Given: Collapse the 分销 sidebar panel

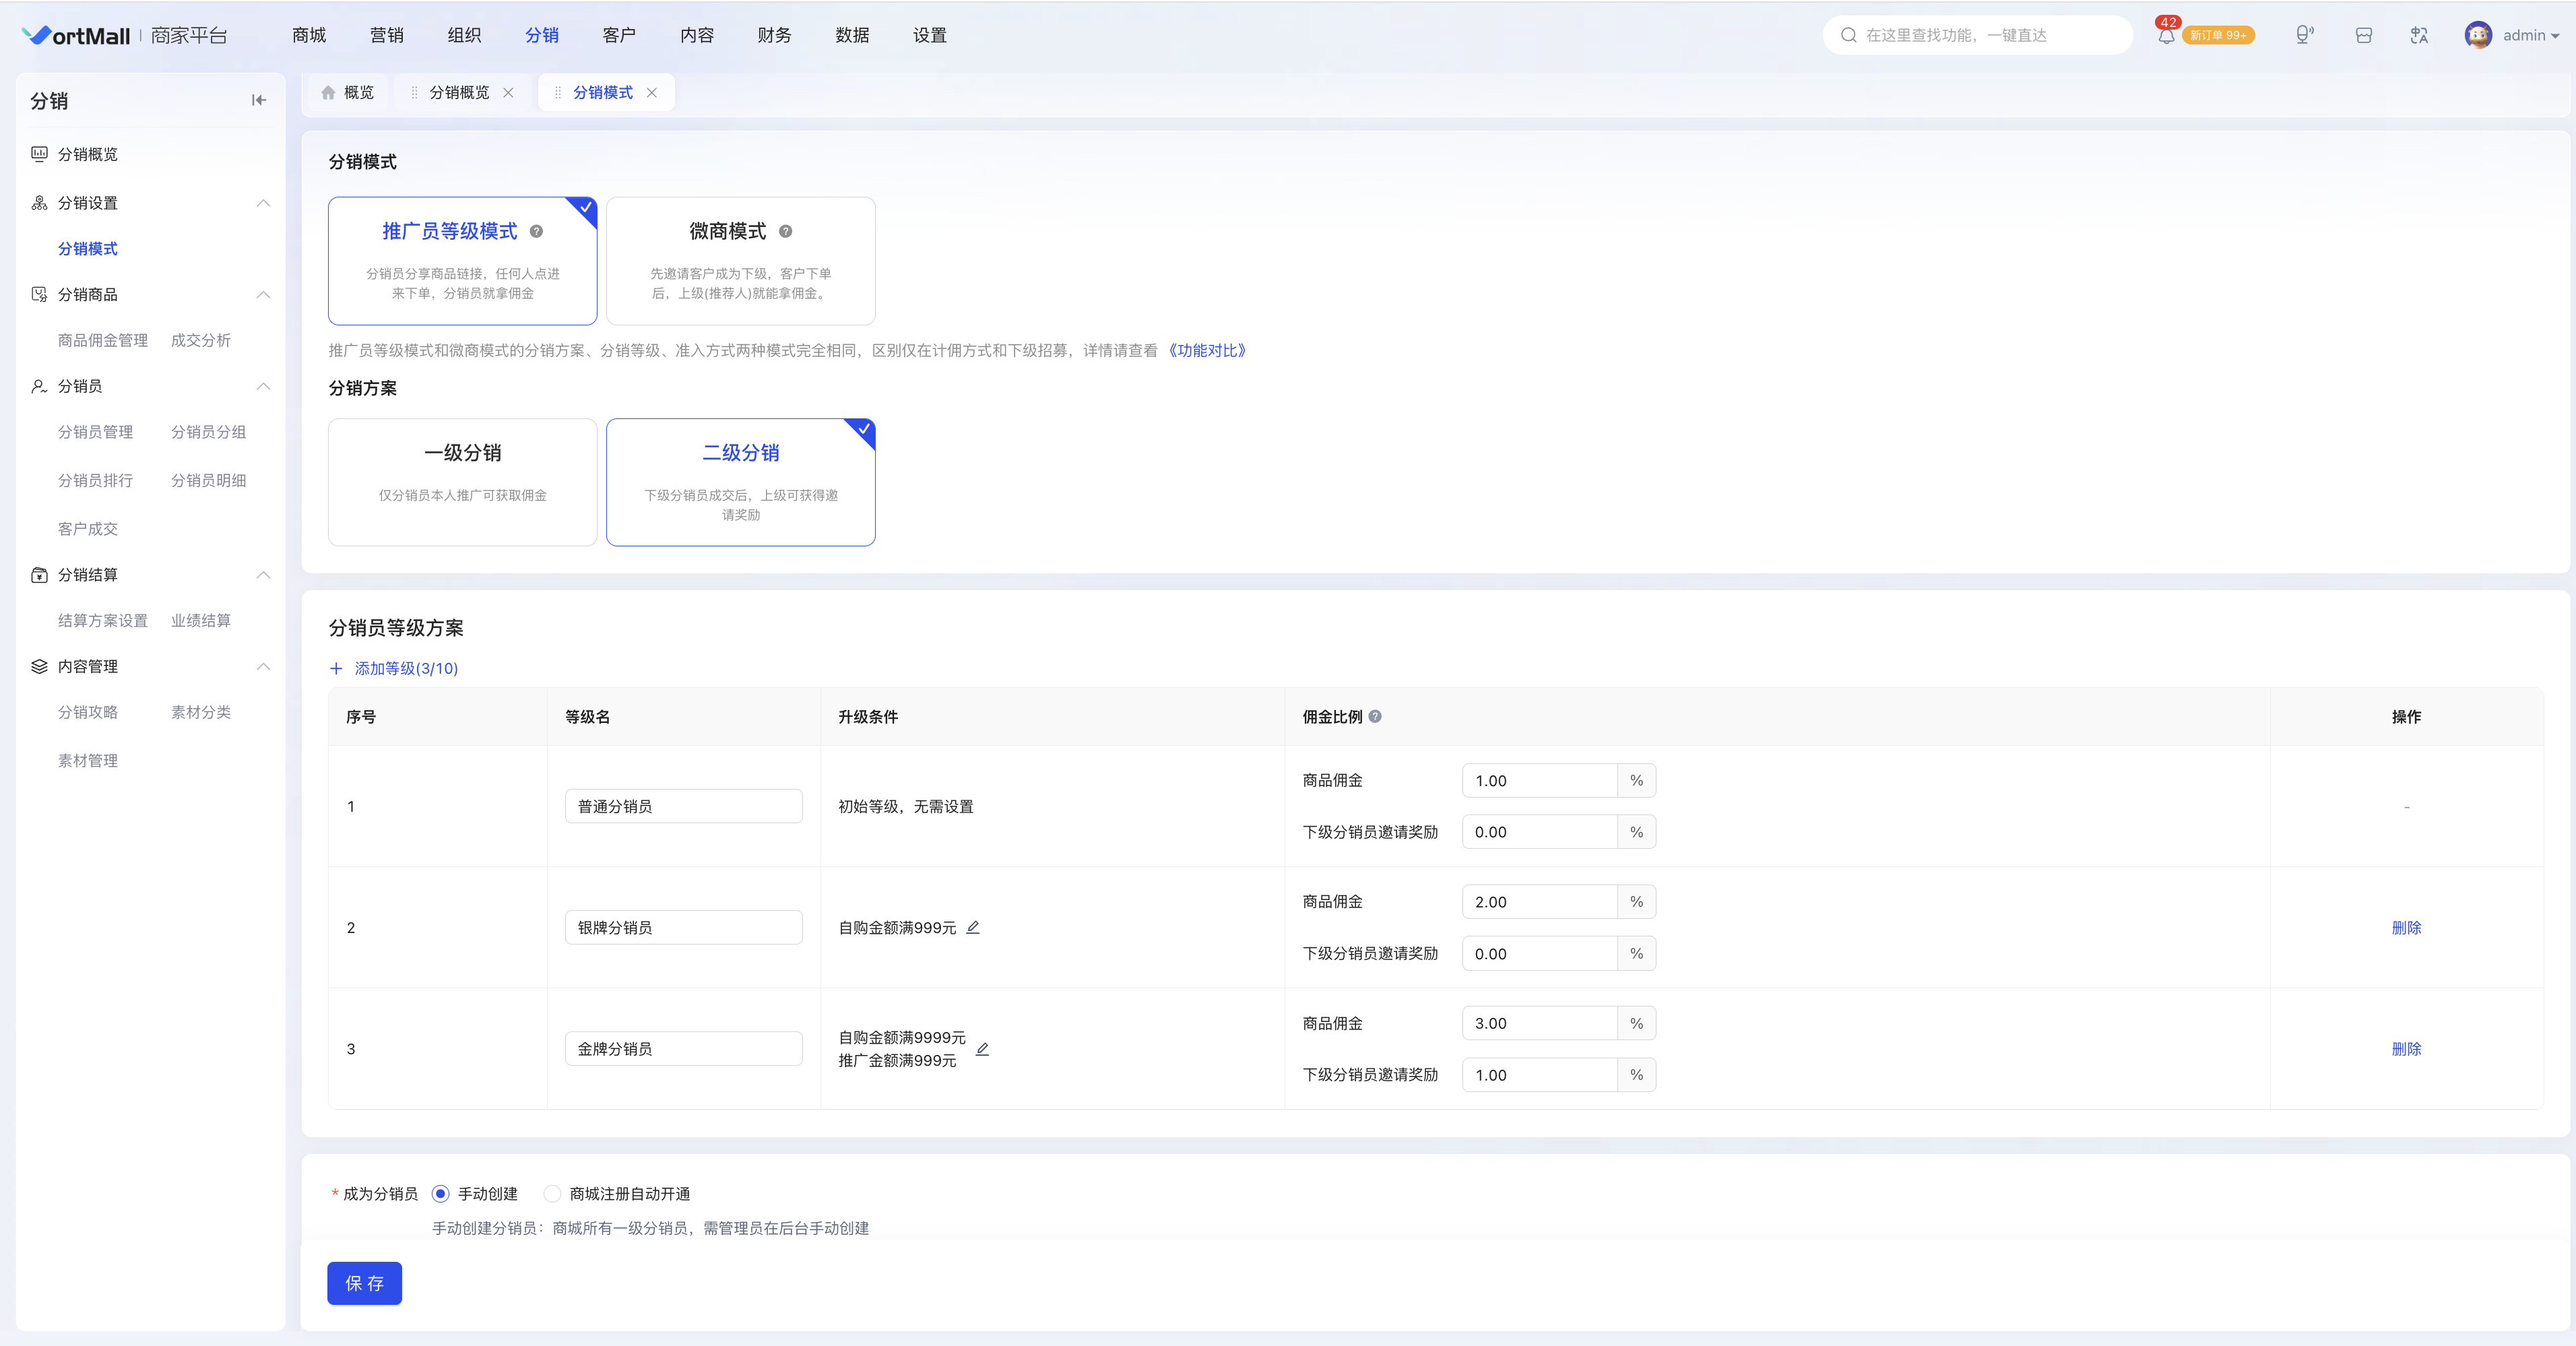Looking at the screenshot, I should tap(259, 100).
